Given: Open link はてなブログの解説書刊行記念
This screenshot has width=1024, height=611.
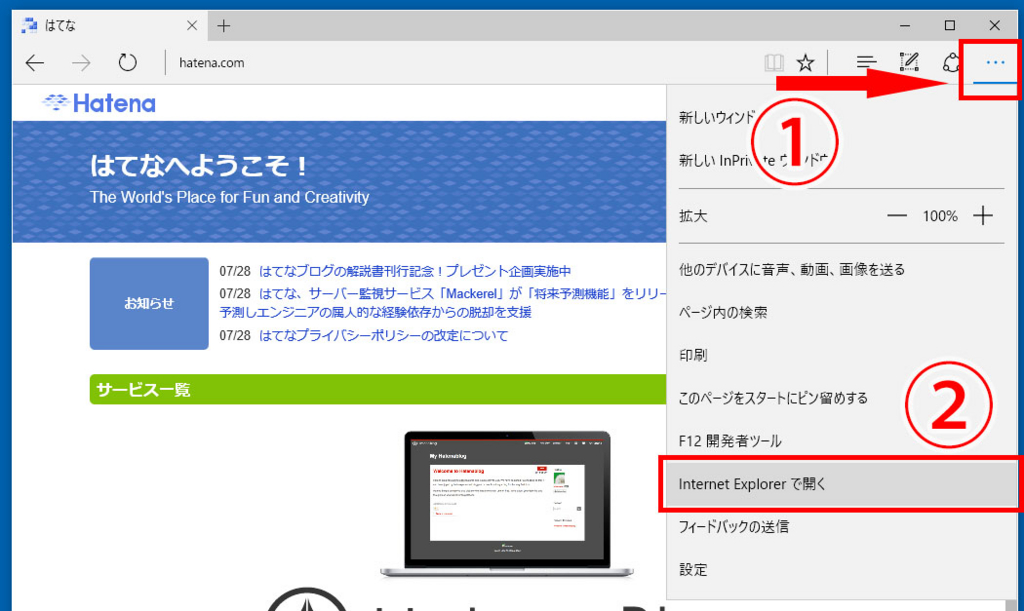Looking at the screenshot, I should (415, 271).
